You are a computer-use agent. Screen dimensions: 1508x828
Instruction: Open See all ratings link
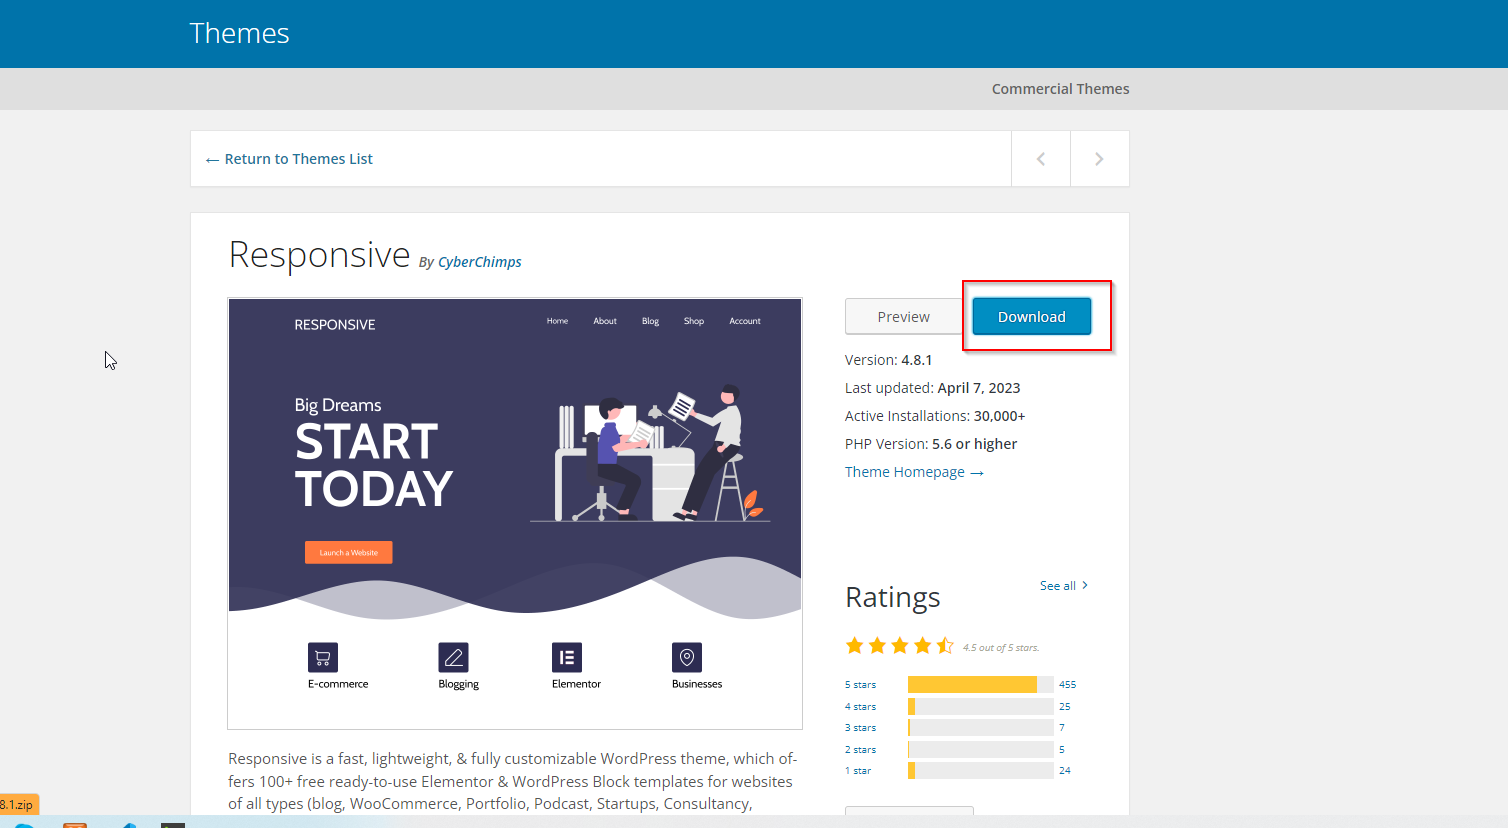1064,586
